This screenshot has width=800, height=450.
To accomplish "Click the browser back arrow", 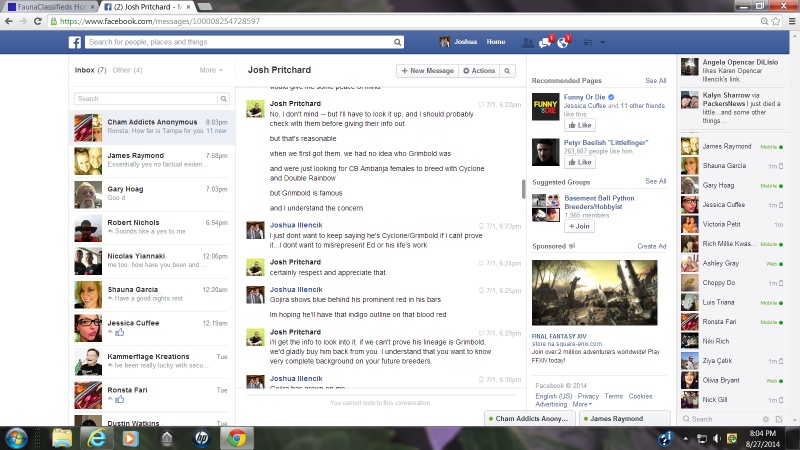I will [x=9, y=21].
